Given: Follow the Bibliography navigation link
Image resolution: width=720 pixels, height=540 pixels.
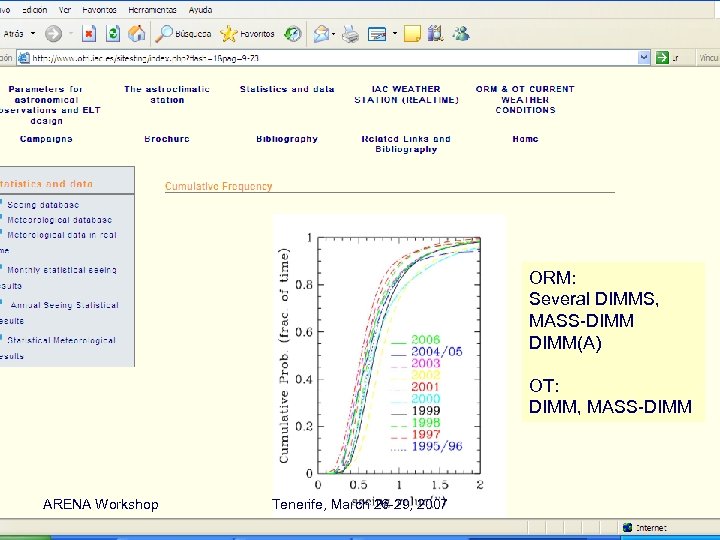Looking at the screenshot, I should [287, 139].
